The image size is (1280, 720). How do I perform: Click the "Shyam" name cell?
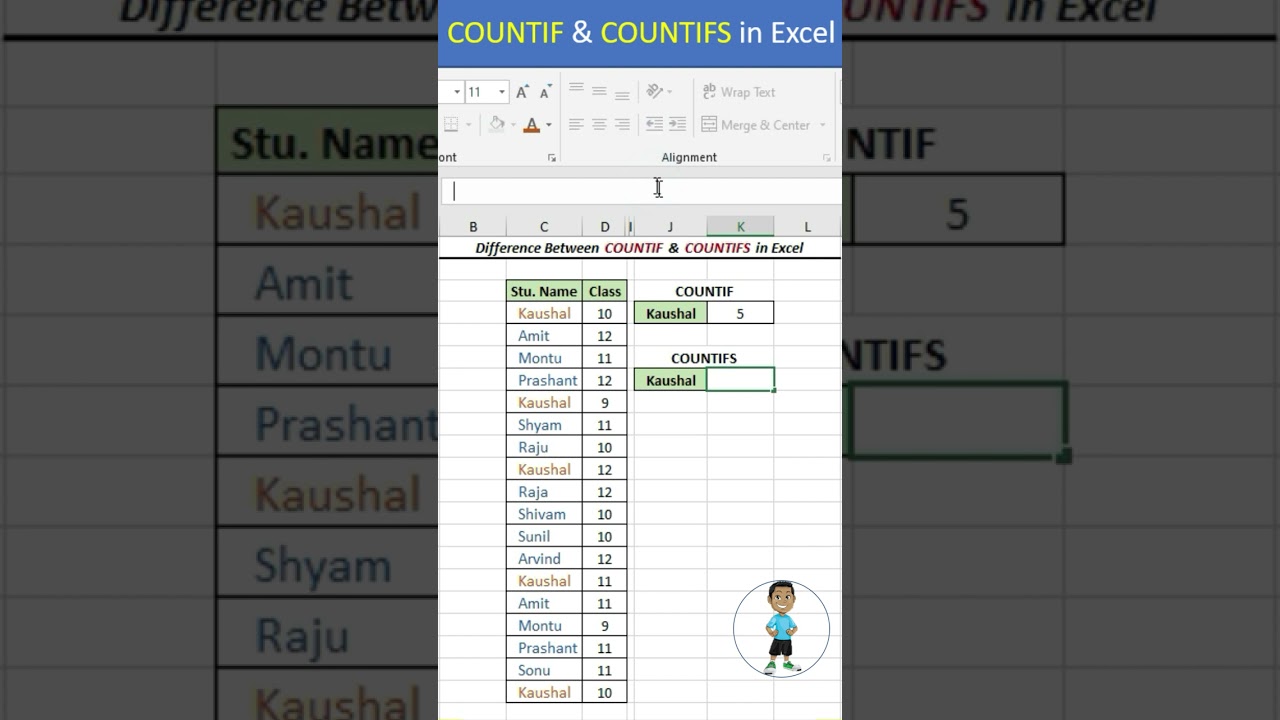[x=544, y=425]
